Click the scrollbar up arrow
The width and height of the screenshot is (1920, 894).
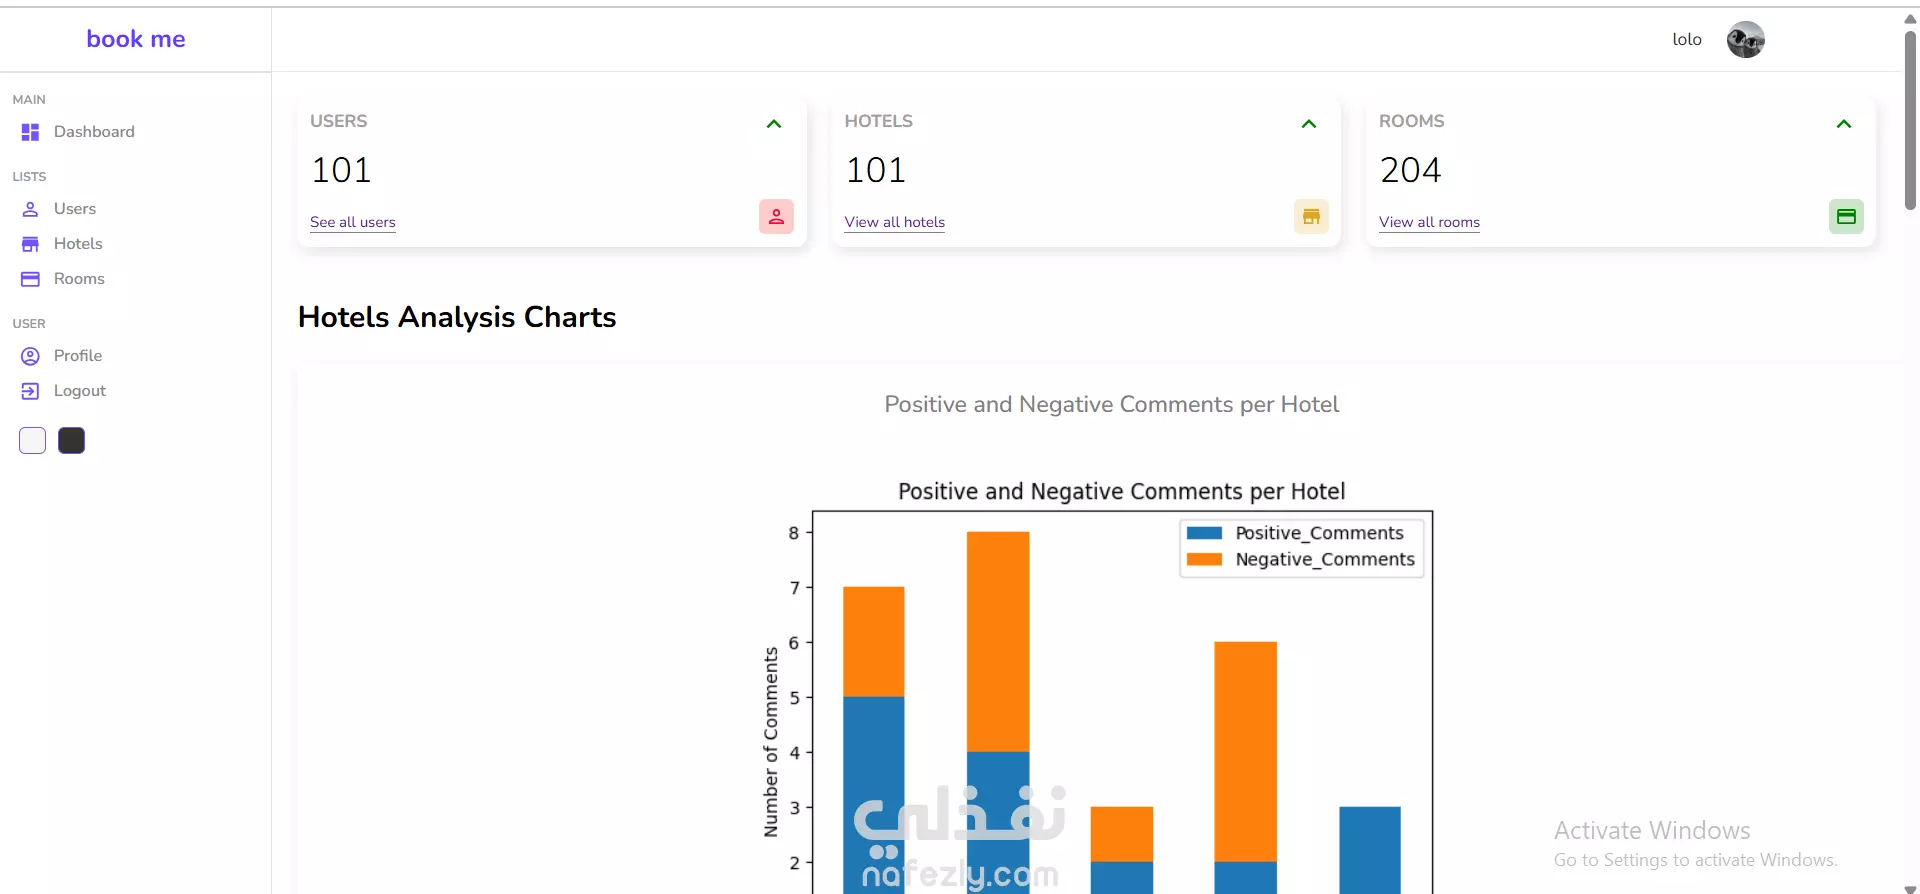[1910, 19]
